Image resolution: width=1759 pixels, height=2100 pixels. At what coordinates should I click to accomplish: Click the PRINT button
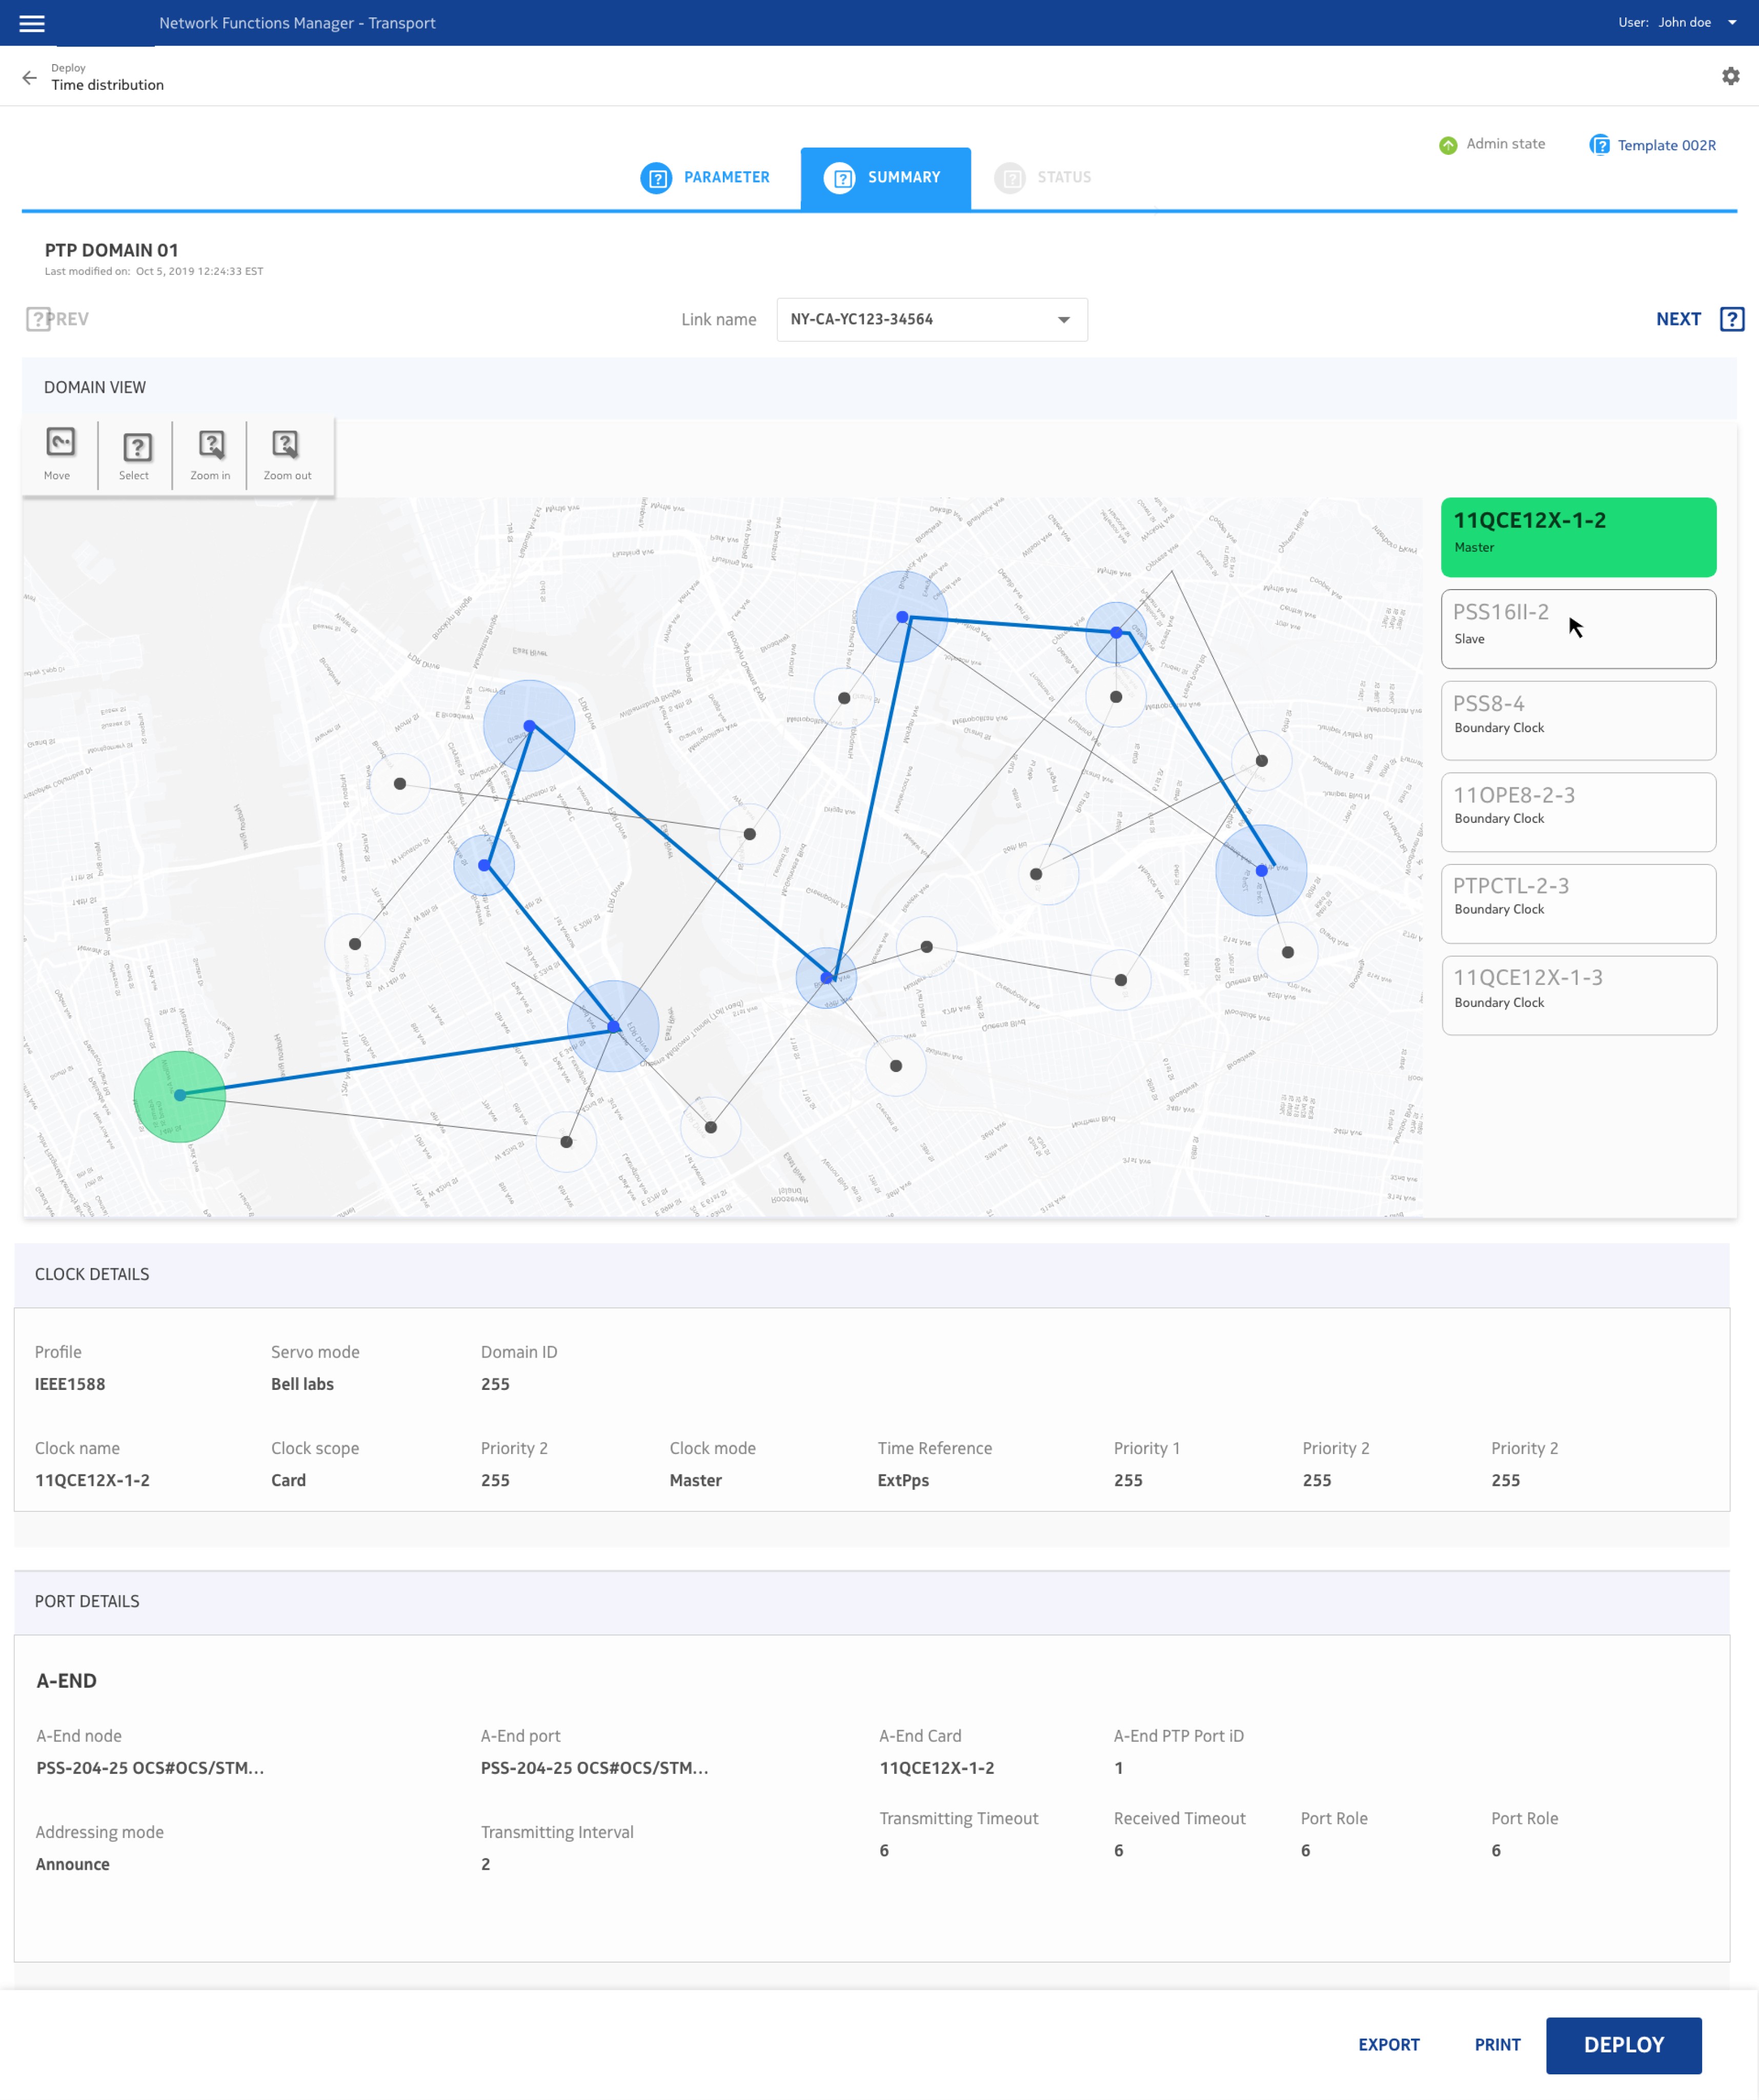(x=1497, y=2044)
